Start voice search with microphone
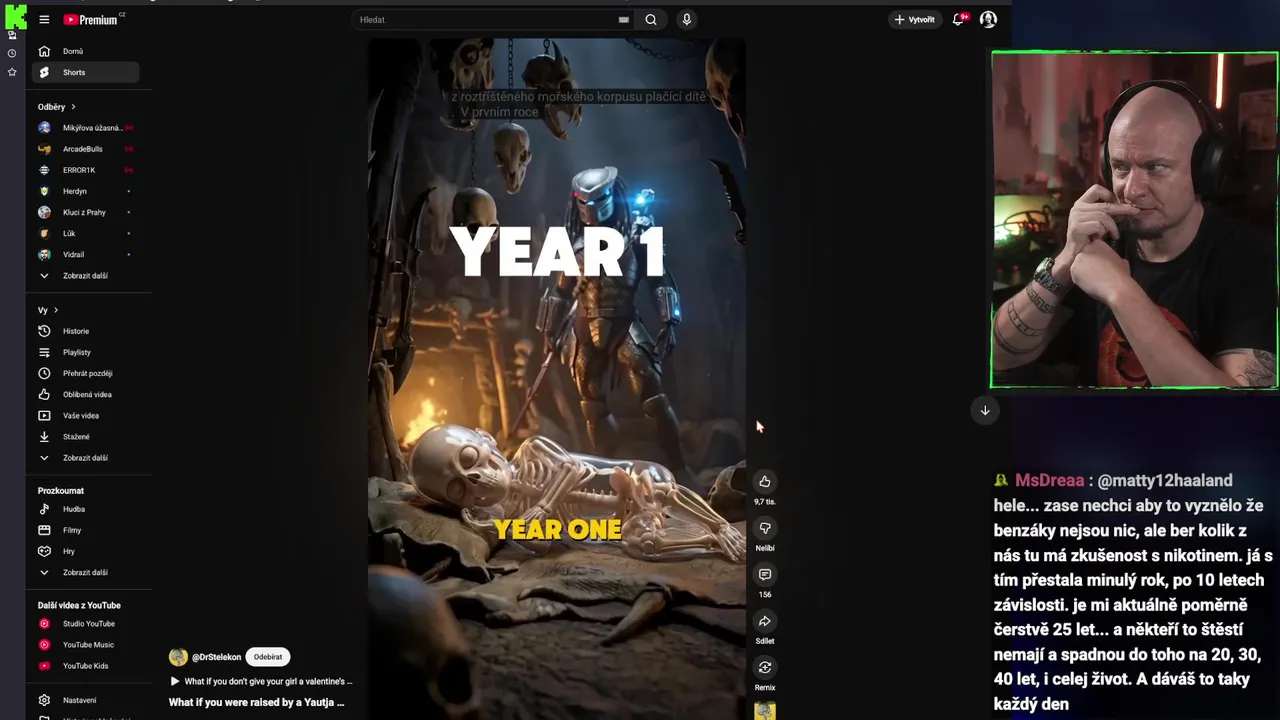Image resolution: width=1280 pixels, height=720 pixels. tap(686, 19)
